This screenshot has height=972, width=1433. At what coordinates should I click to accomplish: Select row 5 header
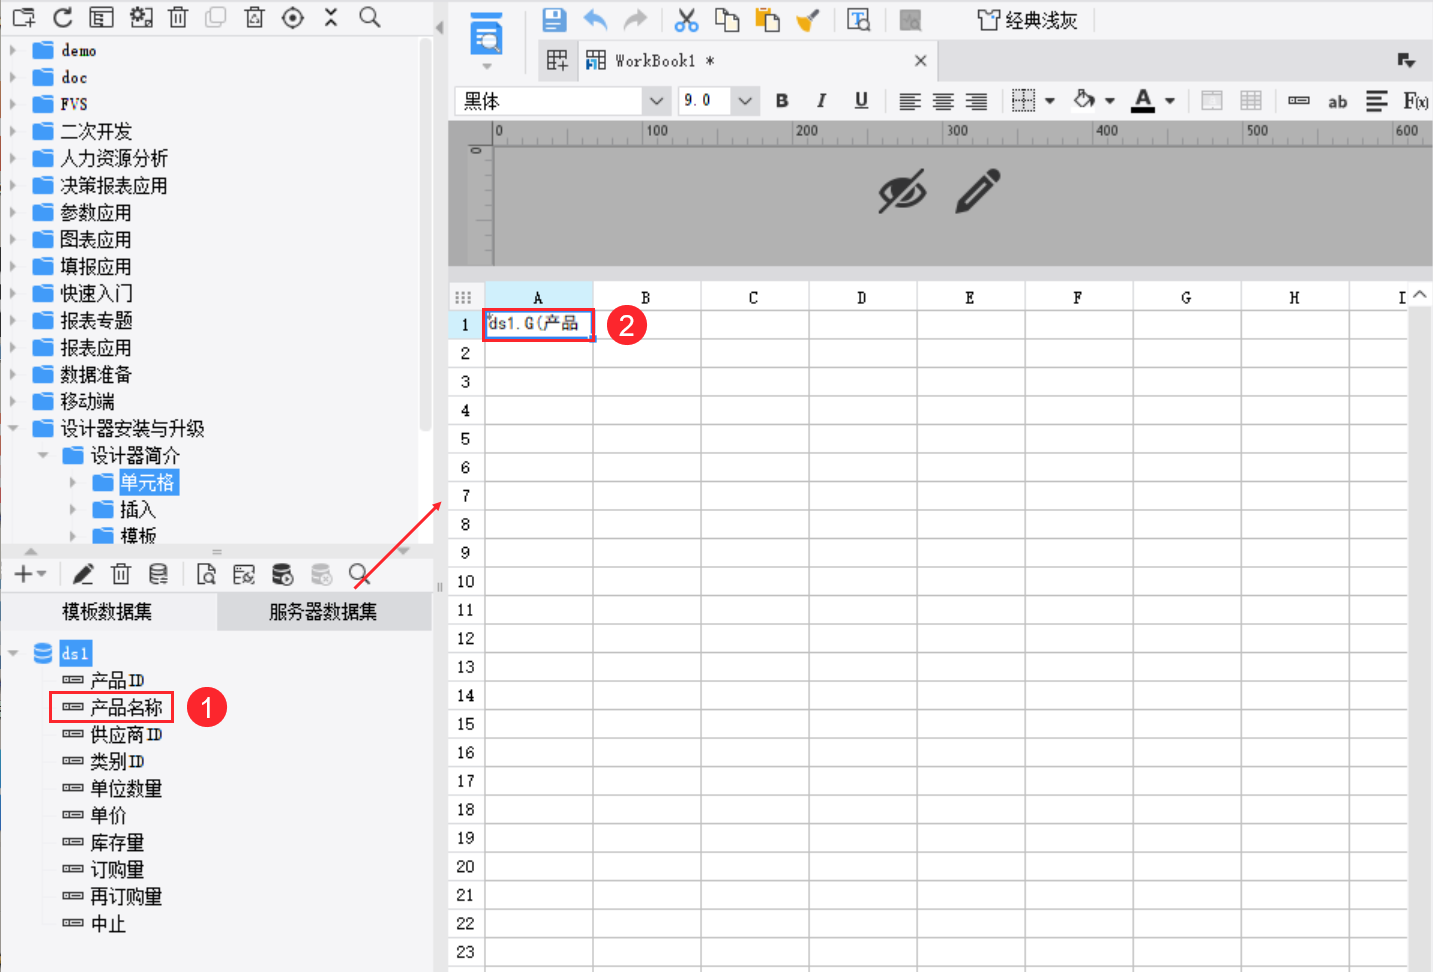[465, 439]
